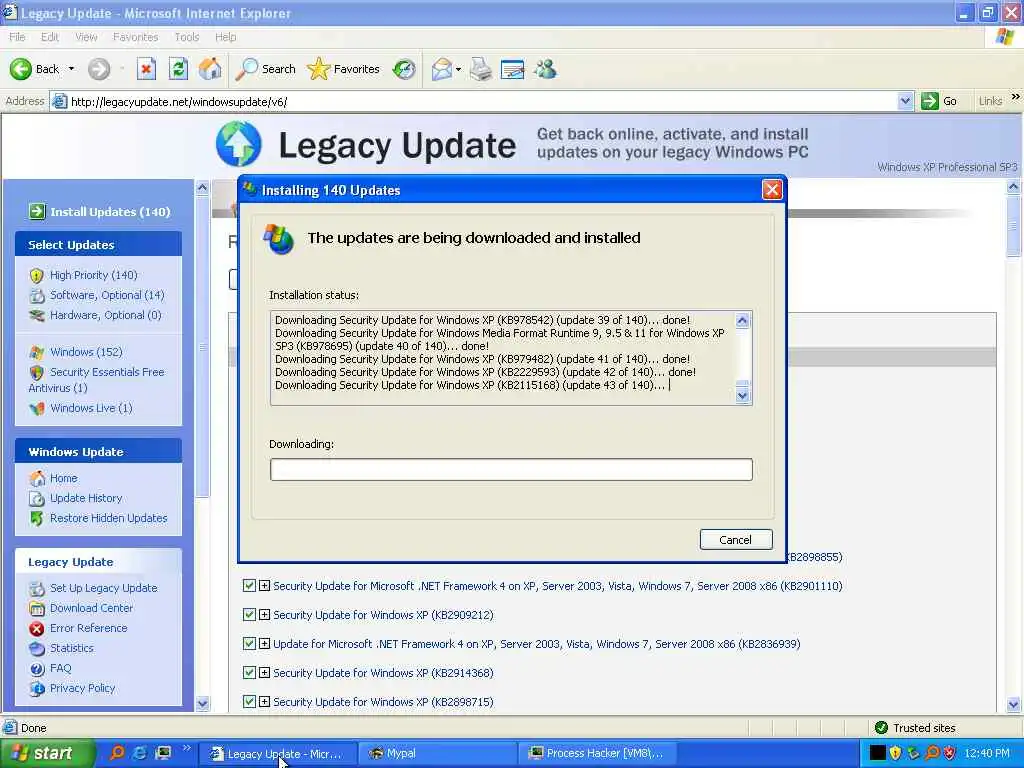Open the Hardware, Optional (0) link

point(106,315)
